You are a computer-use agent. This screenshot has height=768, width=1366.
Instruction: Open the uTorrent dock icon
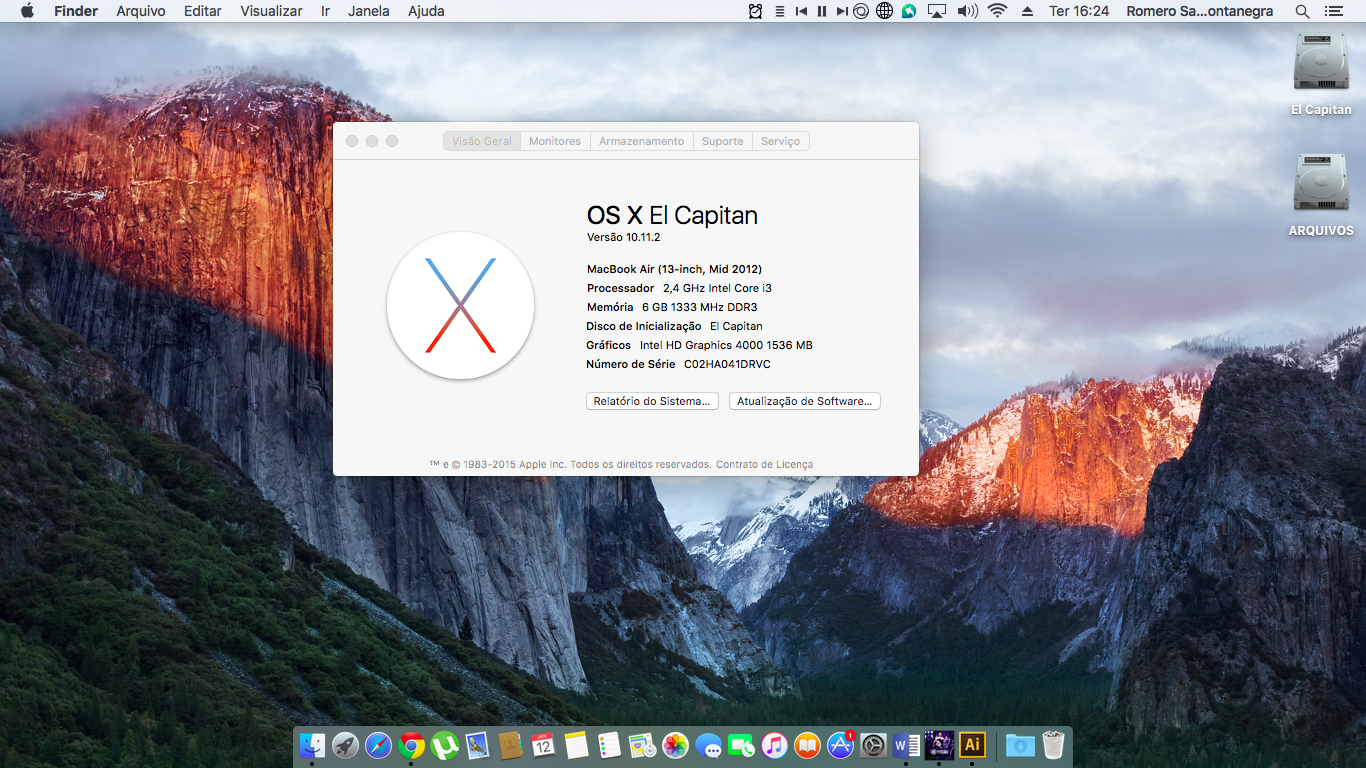pyautogui.click(x=444, y=745)
